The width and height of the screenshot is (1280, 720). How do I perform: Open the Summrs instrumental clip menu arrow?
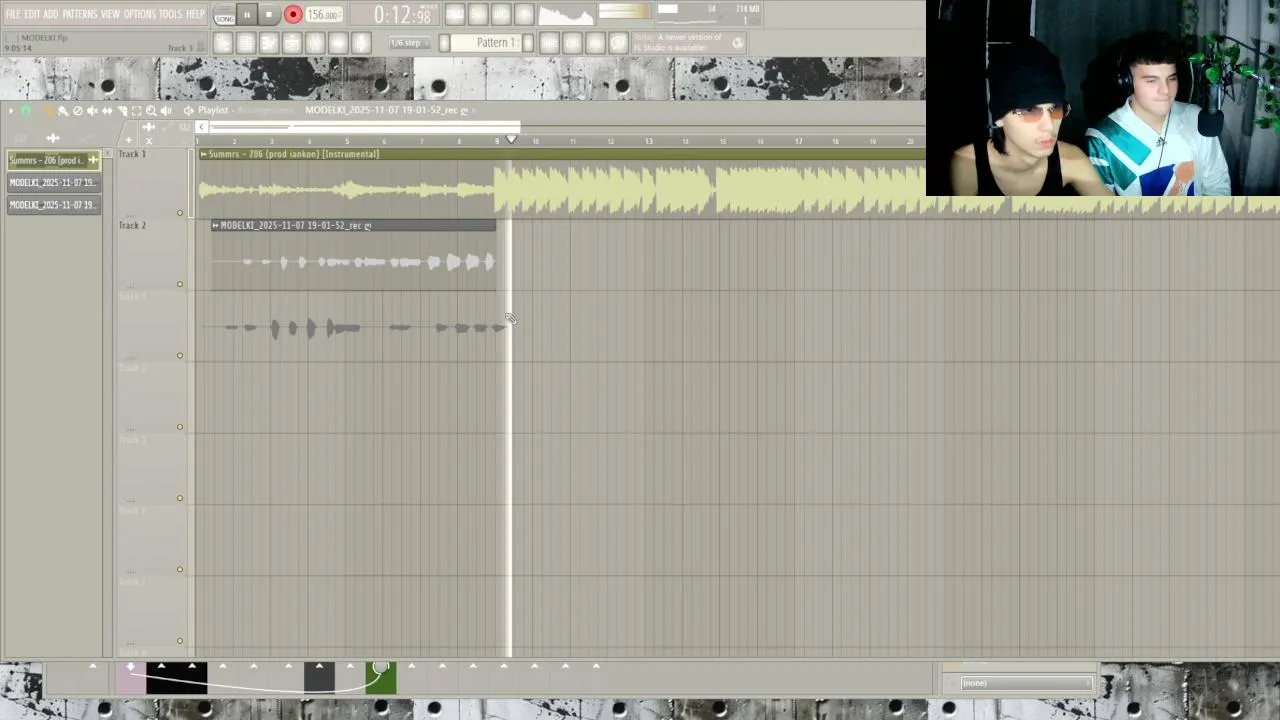204,154
